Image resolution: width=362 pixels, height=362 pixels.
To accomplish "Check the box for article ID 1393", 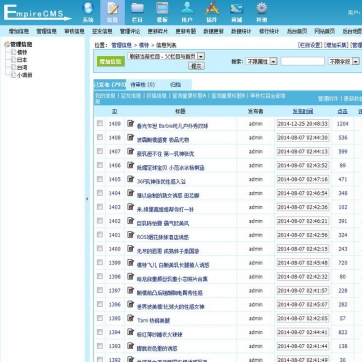I will tap(100, 346).
